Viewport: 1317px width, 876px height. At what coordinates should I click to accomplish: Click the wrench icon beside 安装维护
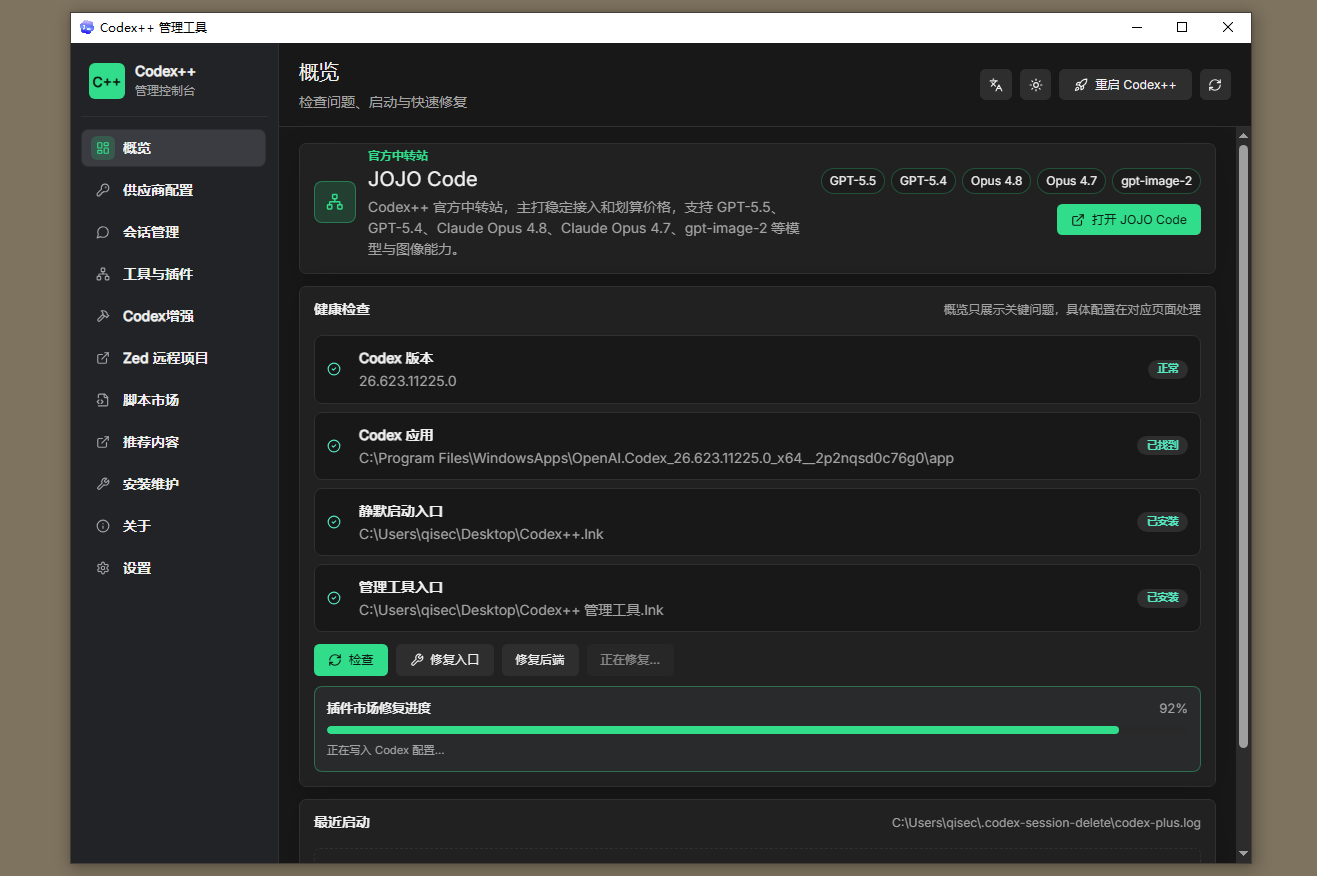pos(102,484)
